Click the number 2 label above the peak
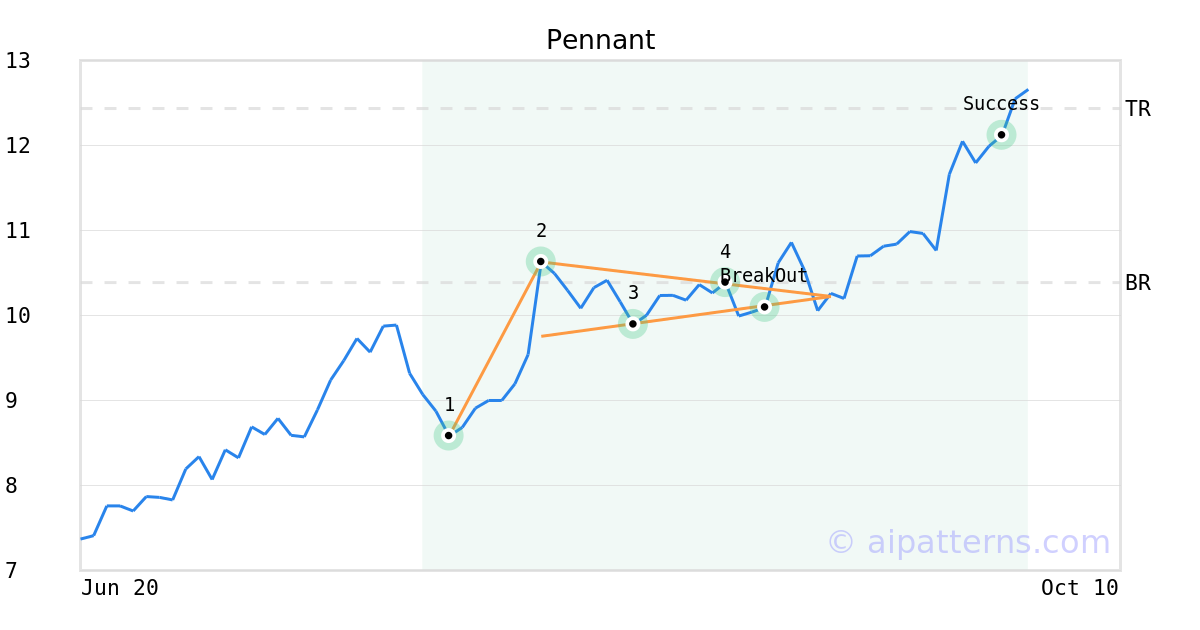Screen dimensions: 1200x630 point(541,231)
